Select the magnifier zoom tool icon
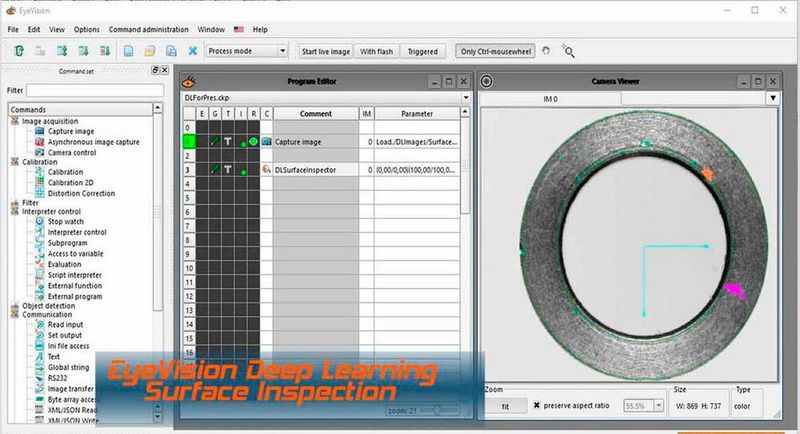Viewport: 800px width, 434px height. point(568,51)
